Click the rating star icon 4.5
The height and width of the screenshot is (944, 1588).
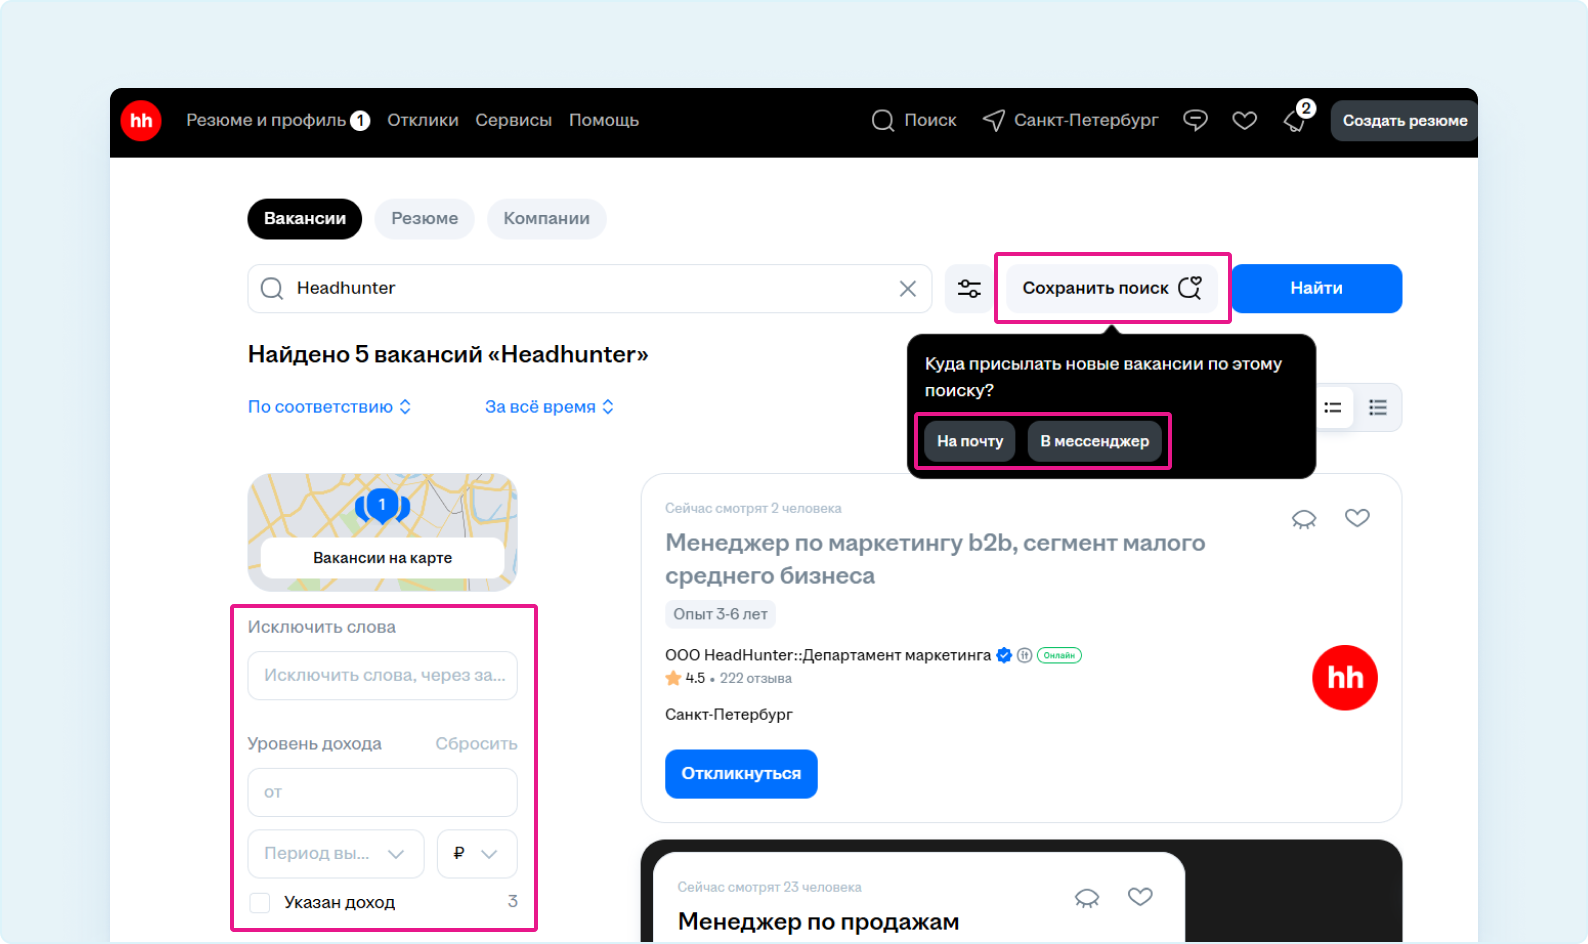673,678
